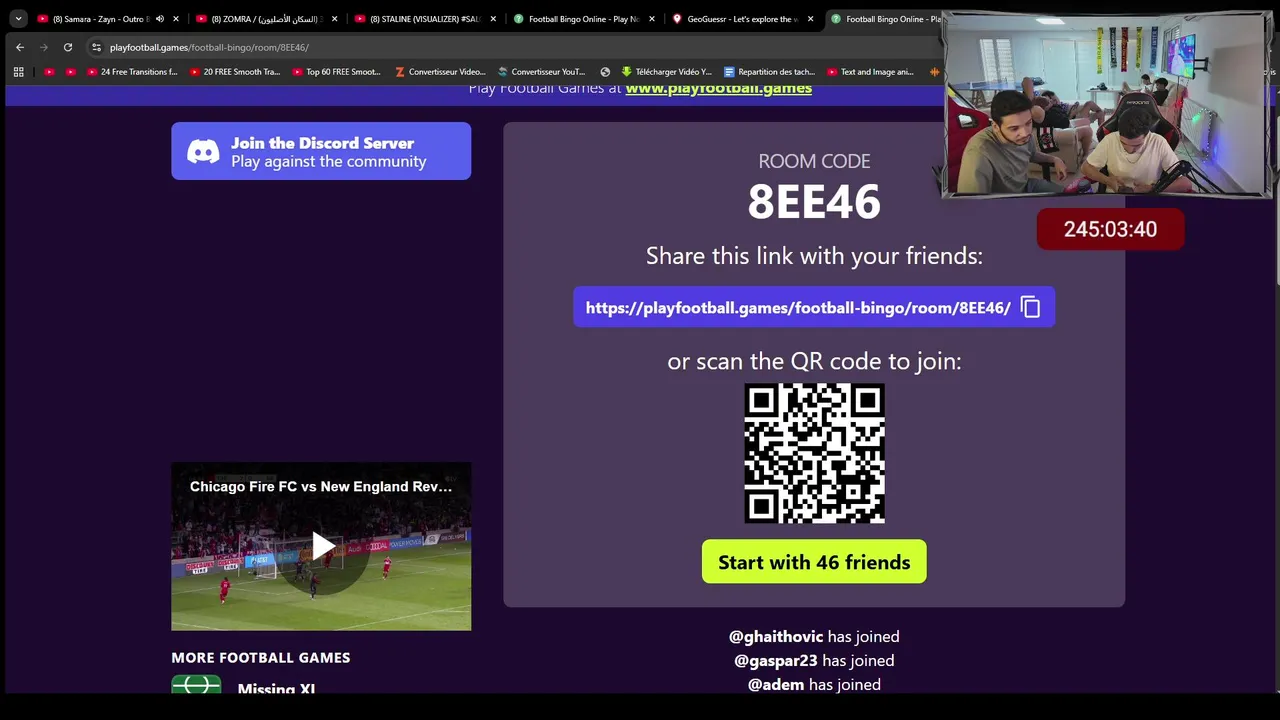Screen dimensions: 1280x720
Task: Close the first Football Bingo Online tab
Action: (652, 19)
